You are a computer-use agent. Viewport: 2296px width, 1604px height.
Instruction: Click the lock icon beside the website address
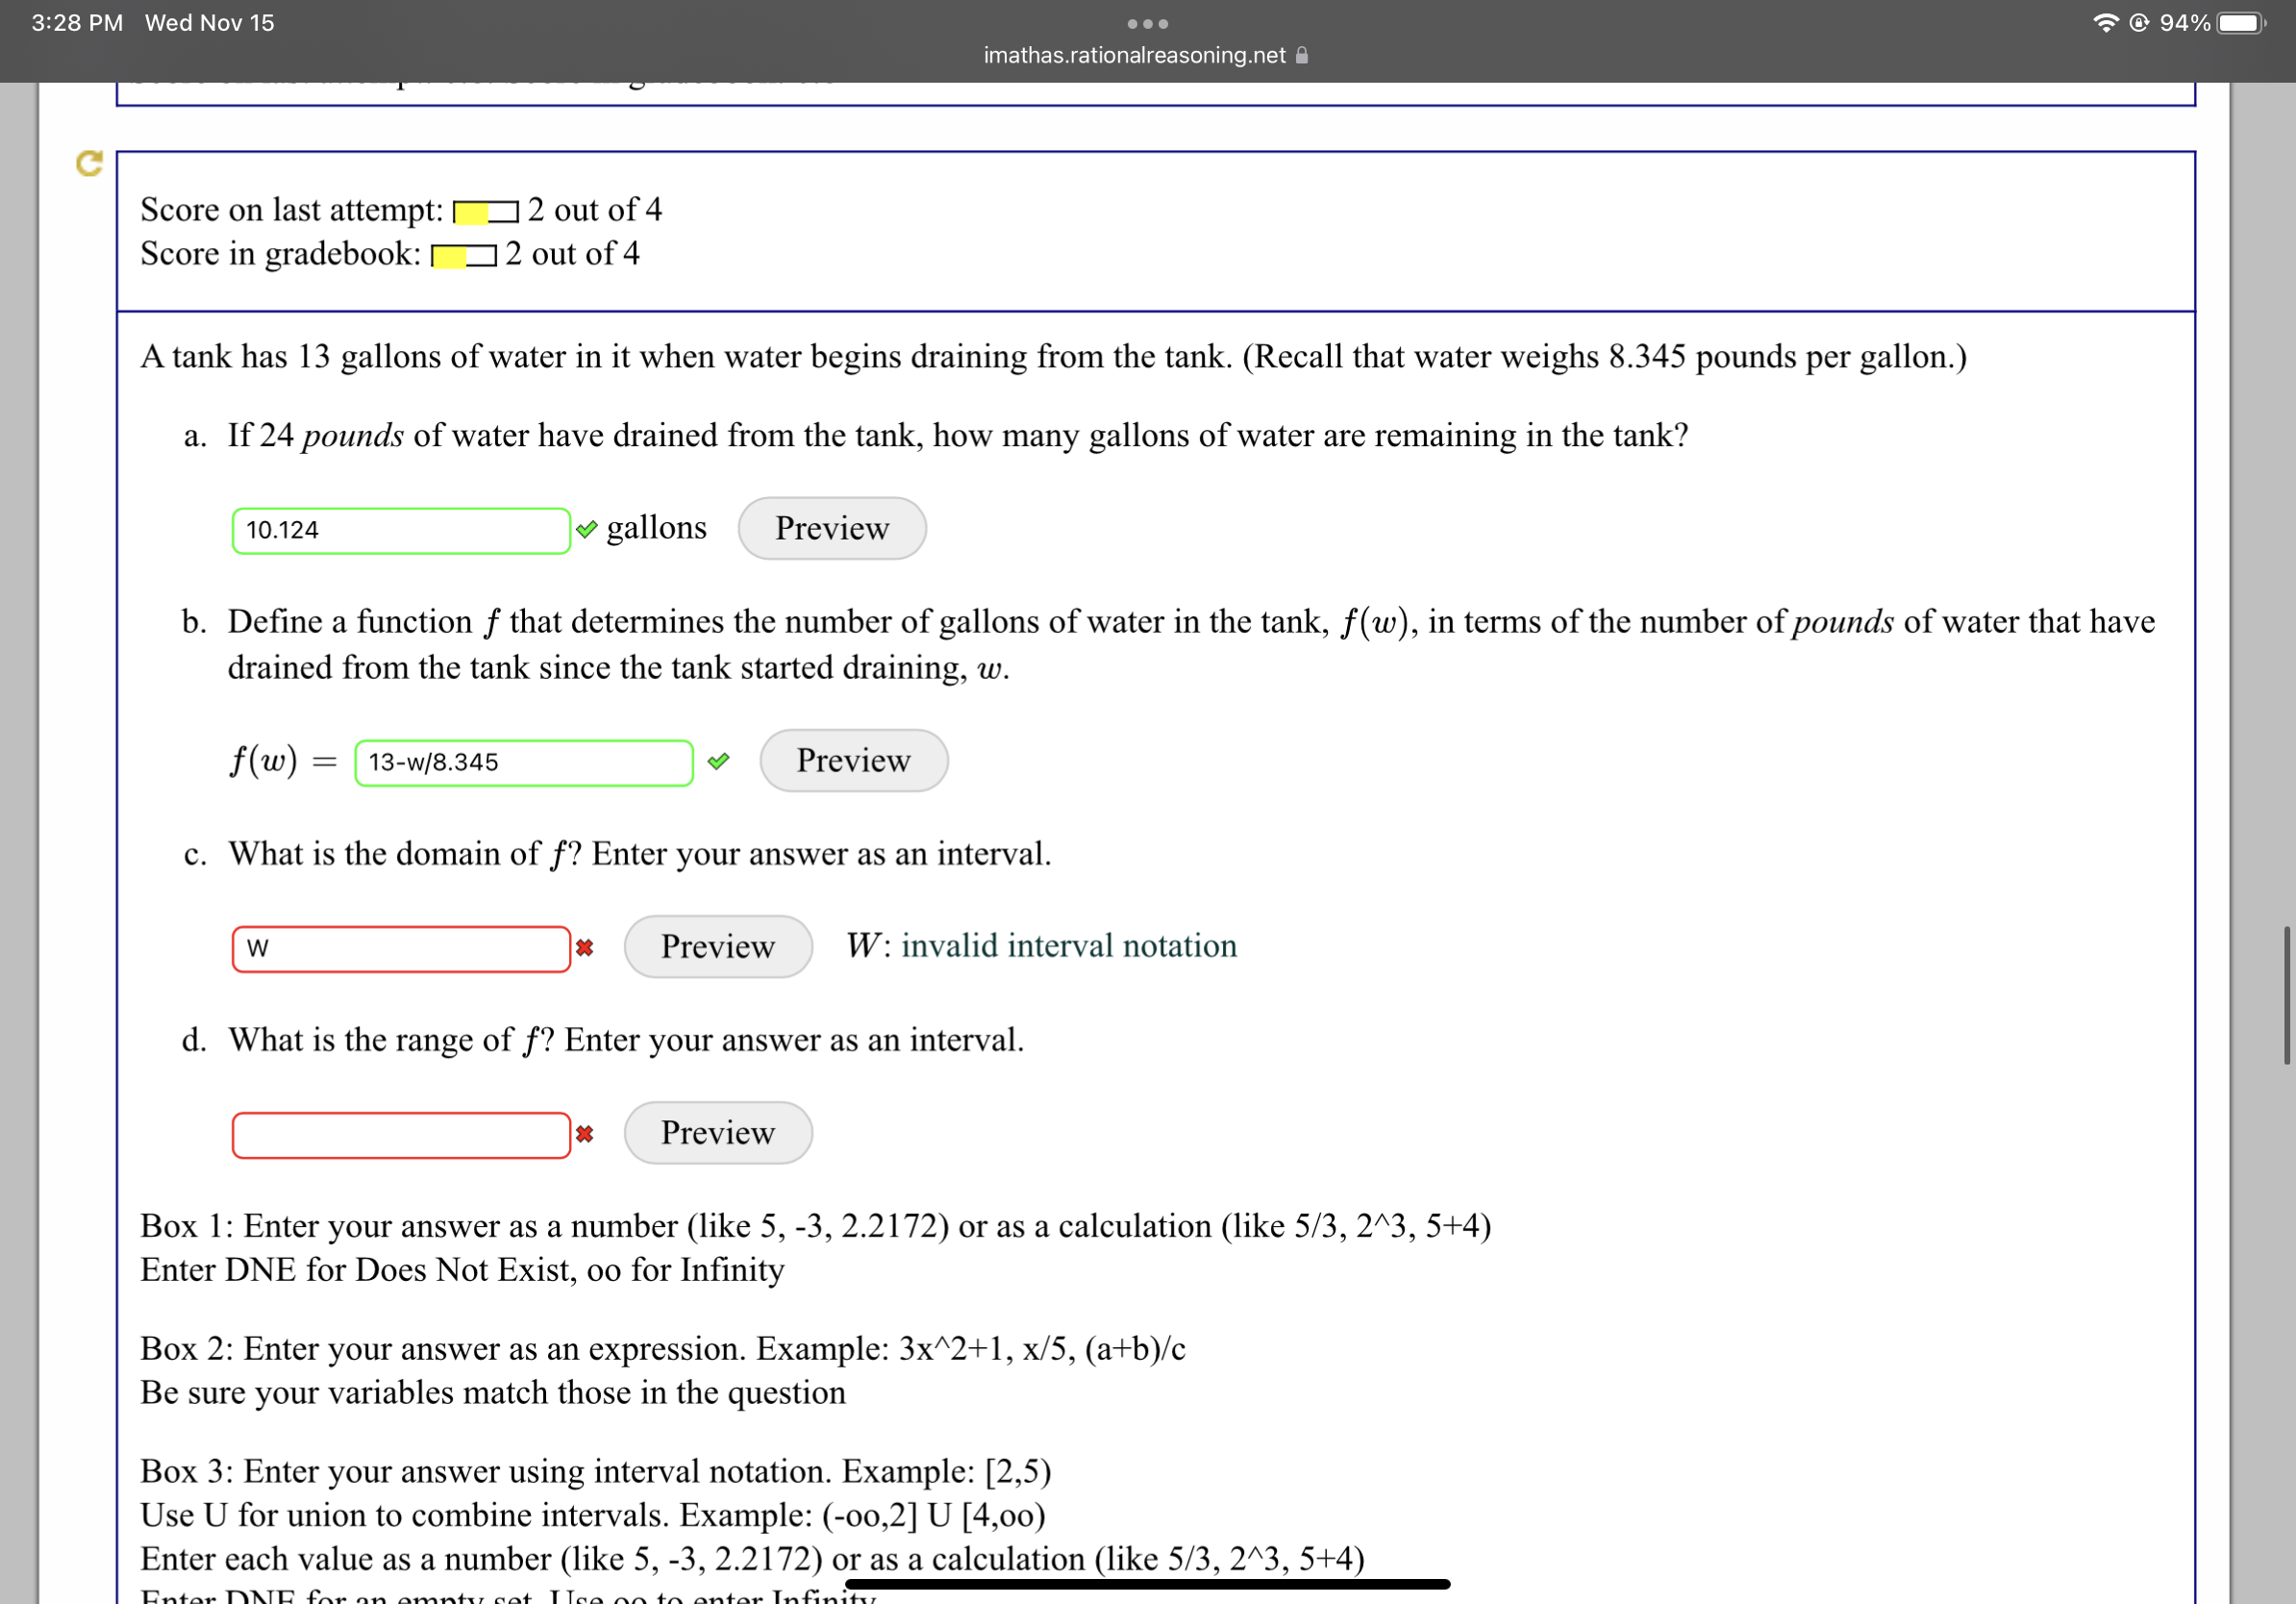tap(1301, 55)
